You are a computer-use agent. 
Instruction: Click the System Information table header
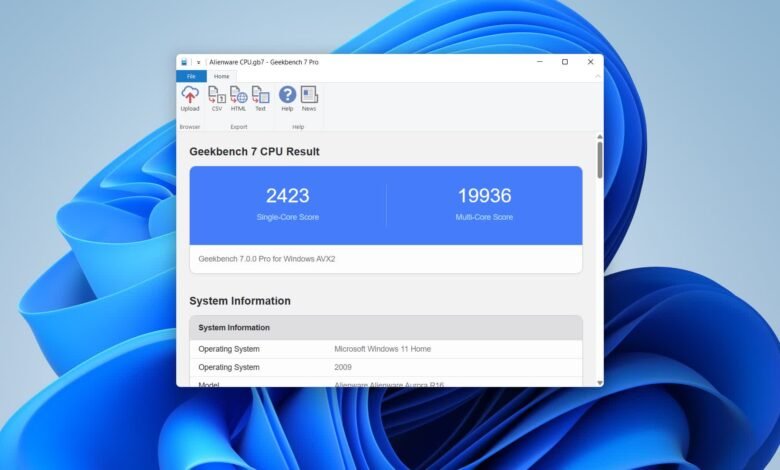[x=386, y=328]
